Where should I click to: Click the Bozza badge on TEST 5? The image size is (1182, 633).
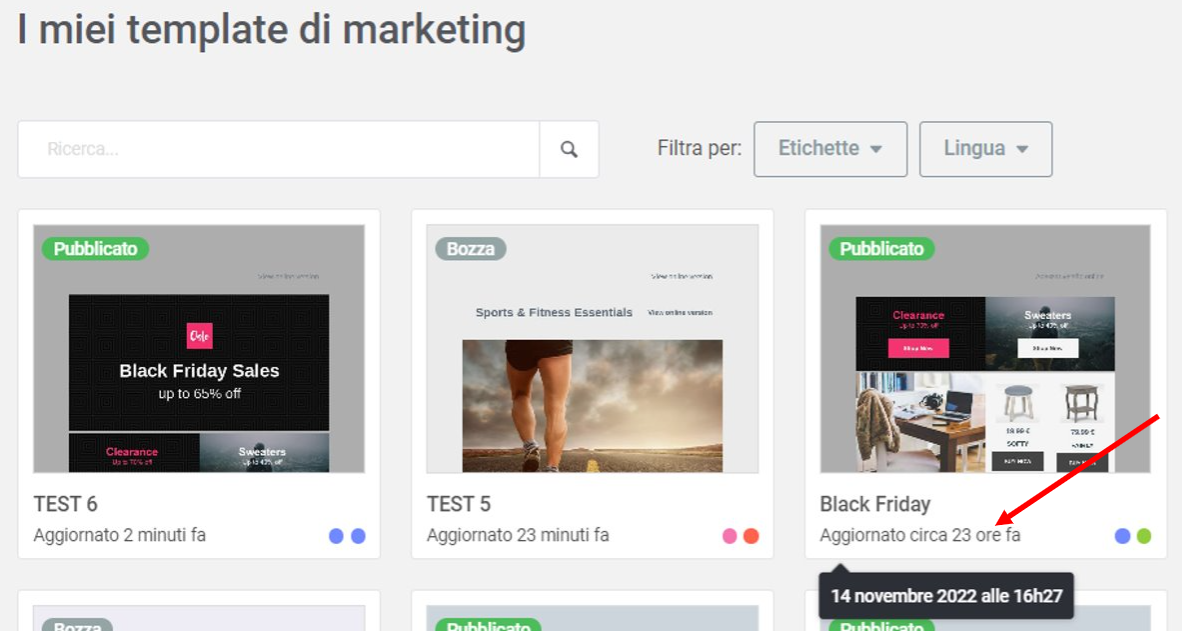pos(470,249)
